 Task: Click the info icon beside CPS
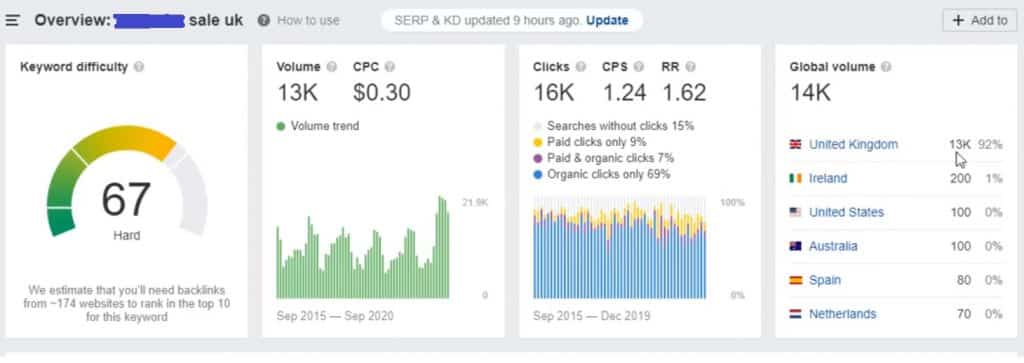coord(639,67)
